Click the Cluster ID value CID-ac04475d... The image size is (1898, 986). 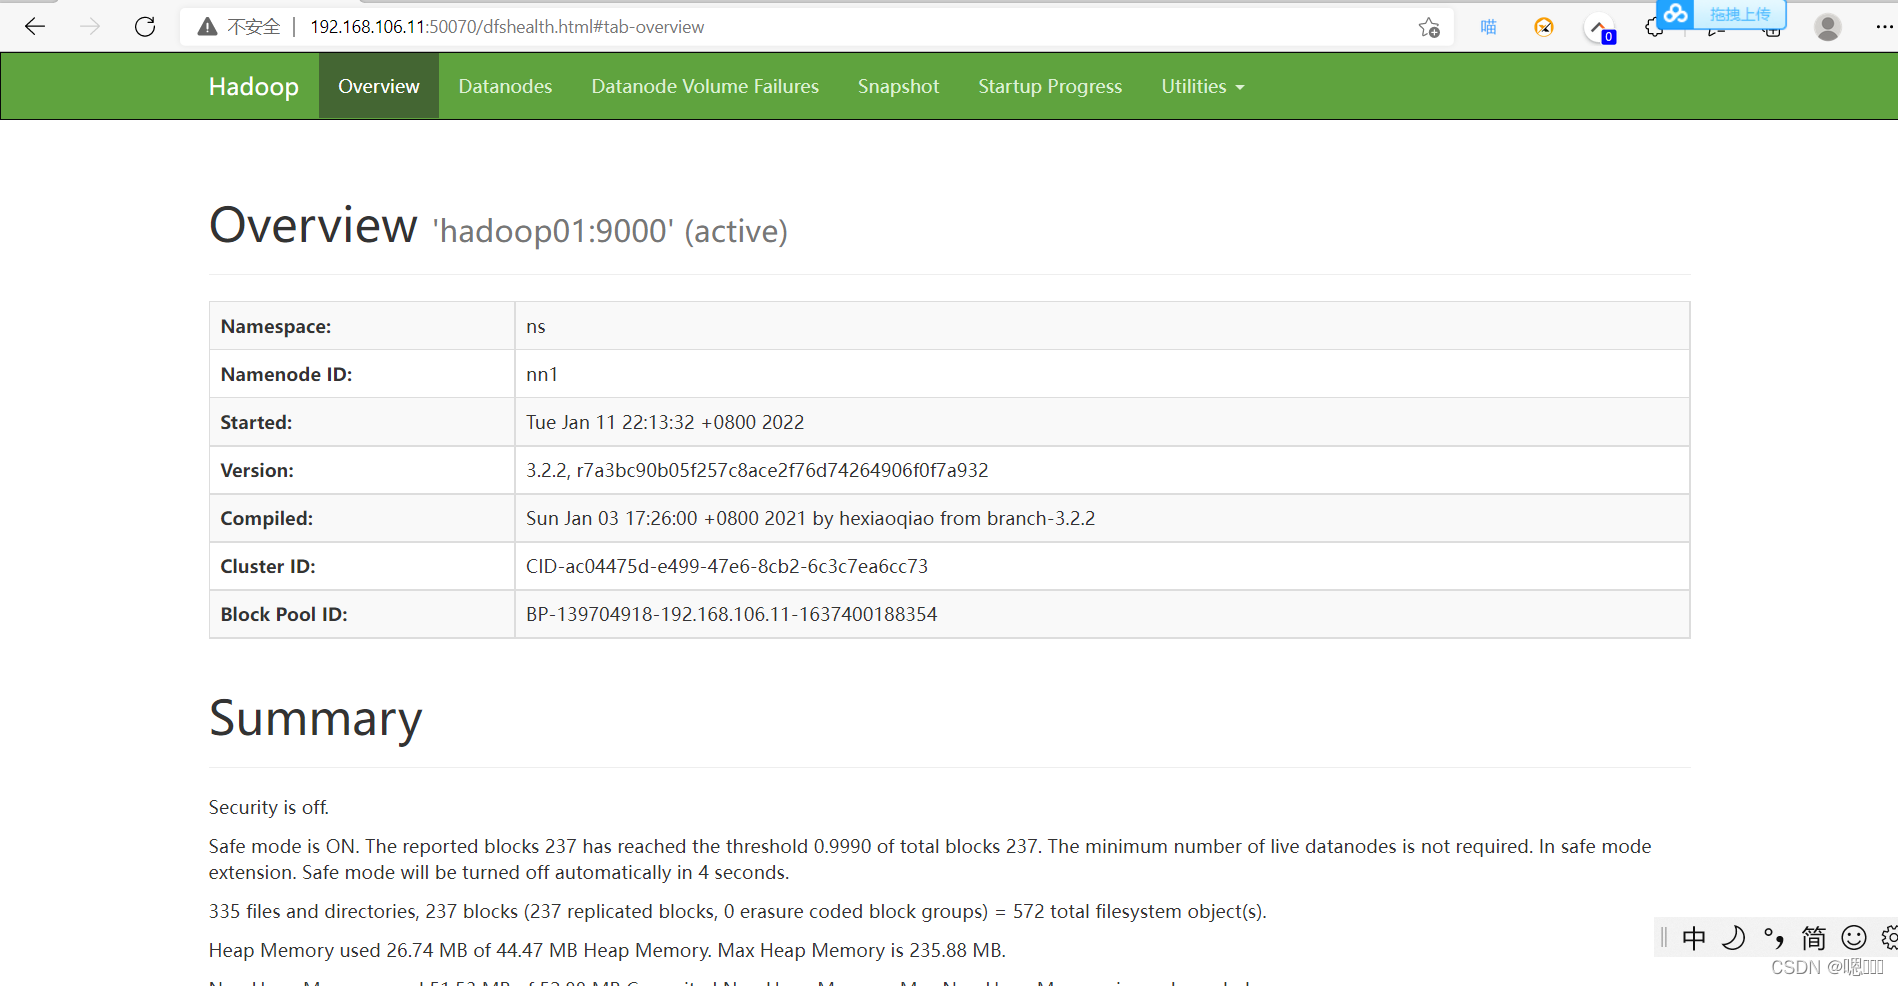pos(727,566)
